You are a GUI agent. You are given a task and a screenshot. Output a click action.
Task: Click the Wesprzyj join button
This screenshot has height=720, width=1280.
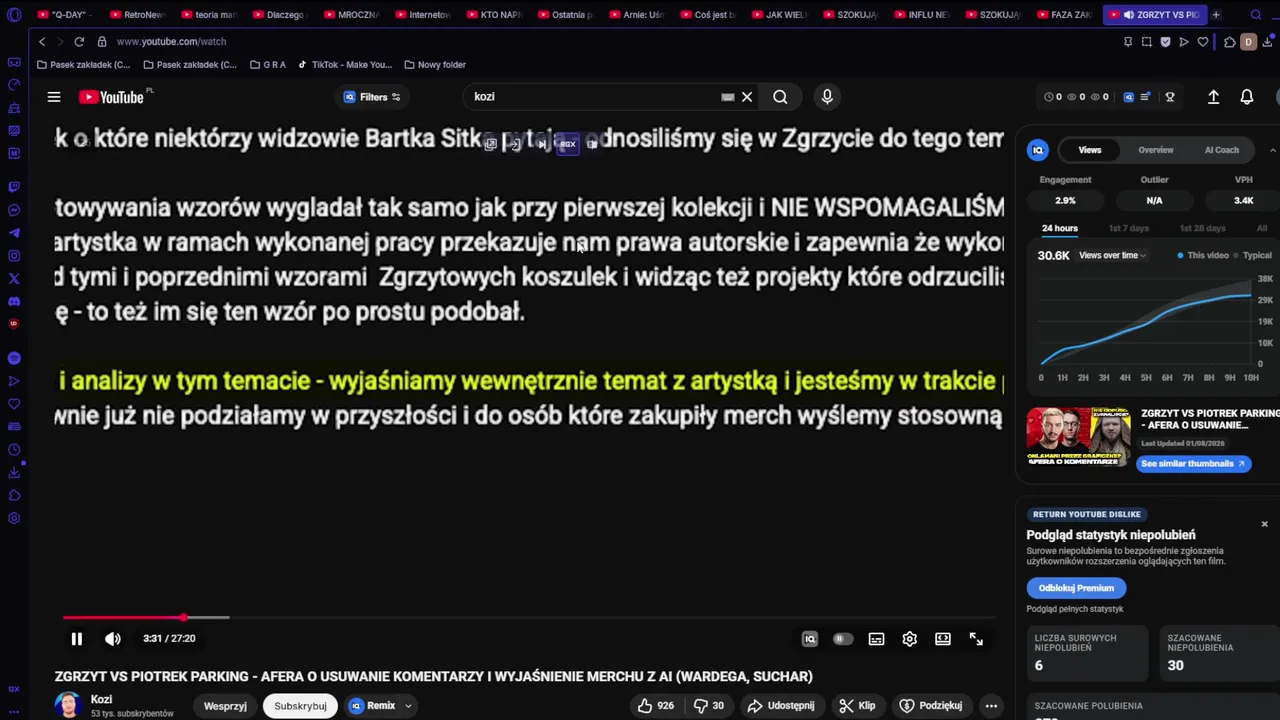pyautogui.click(x=225, y=706)
